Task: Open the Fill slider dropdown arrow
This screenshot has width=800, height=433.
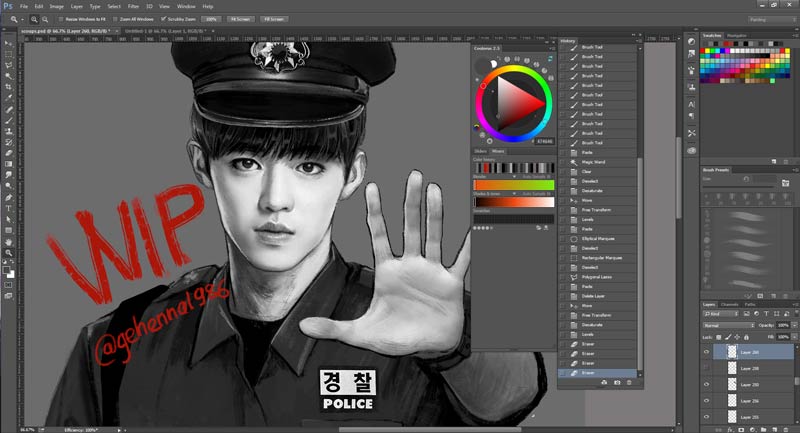Action: coord(795,337)
